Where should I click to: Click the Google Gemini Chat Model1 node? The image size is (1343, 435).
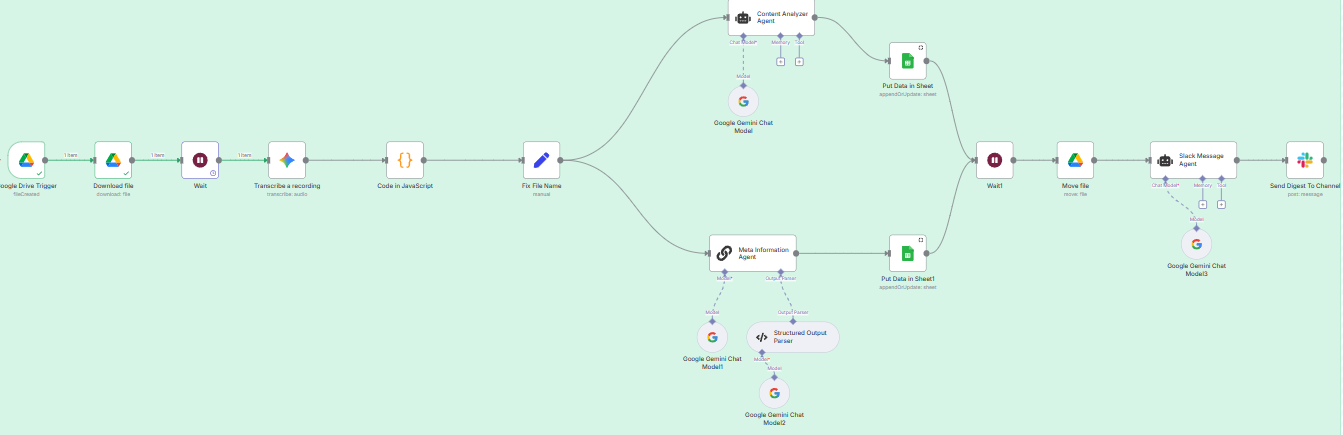[x=712, y=337]
